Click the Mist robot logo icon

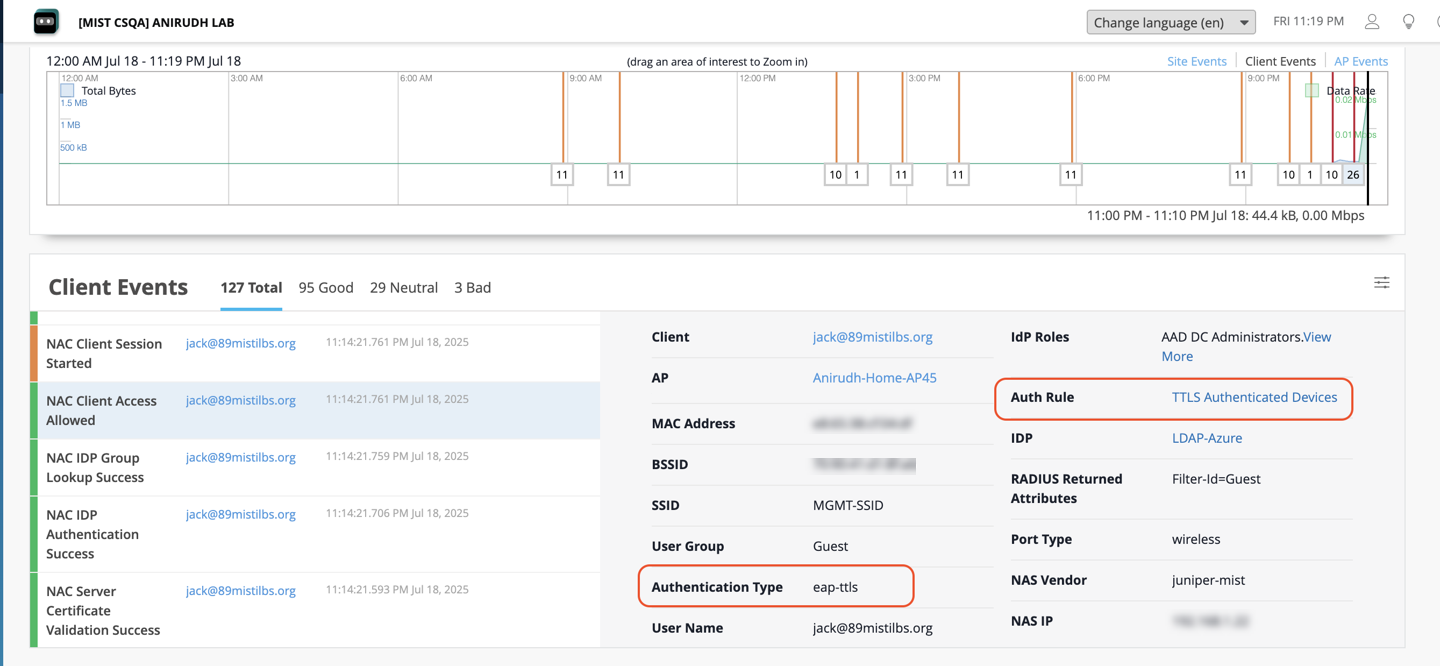[46, 22]
